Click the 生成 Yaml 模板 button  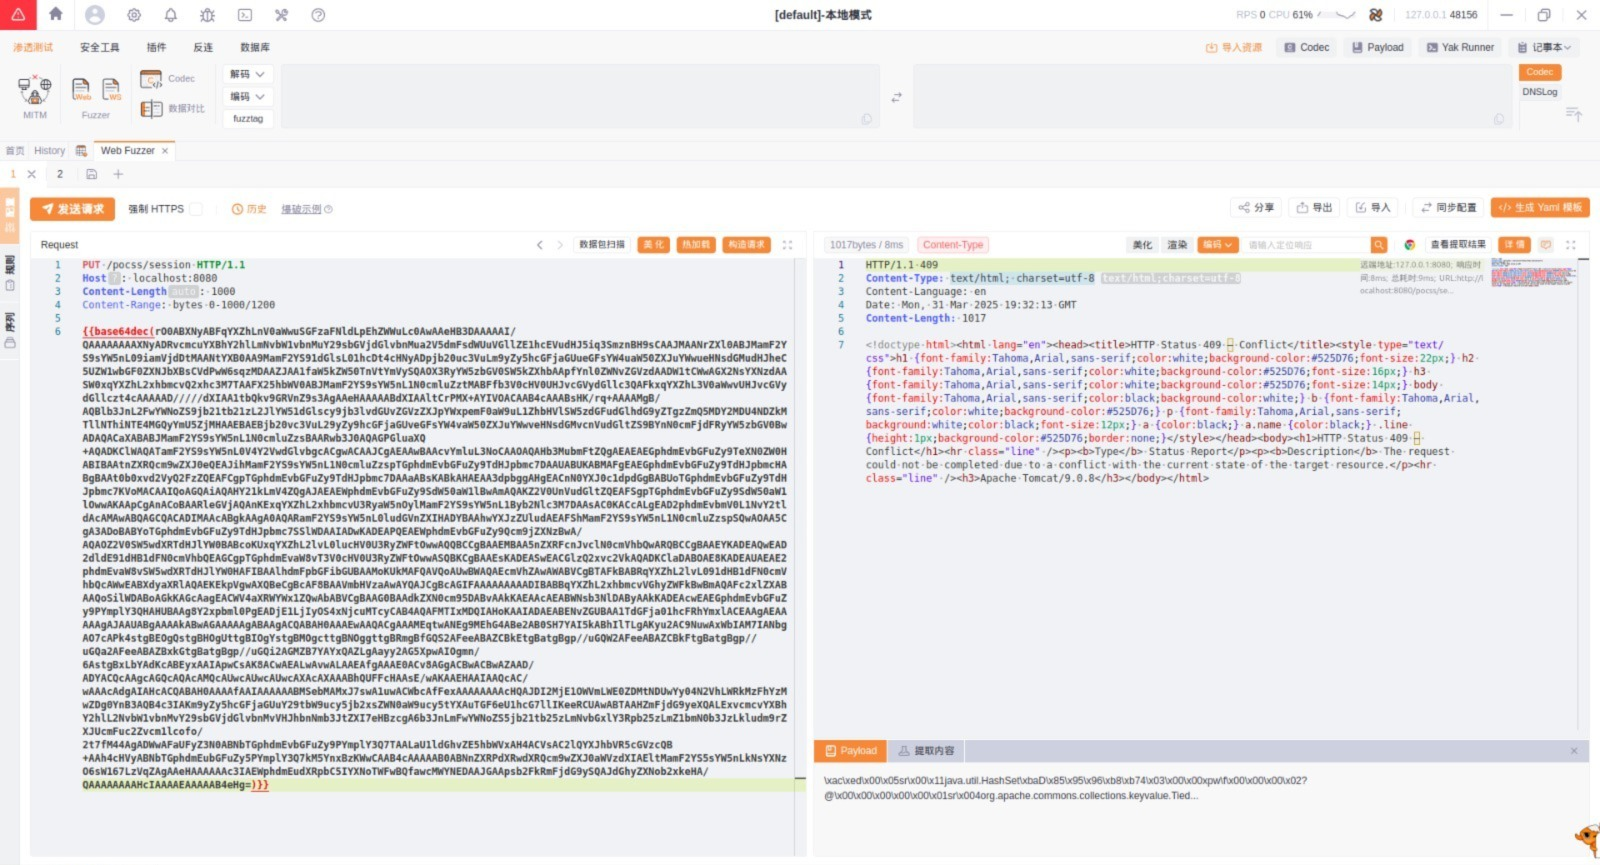click(1540, 208)
